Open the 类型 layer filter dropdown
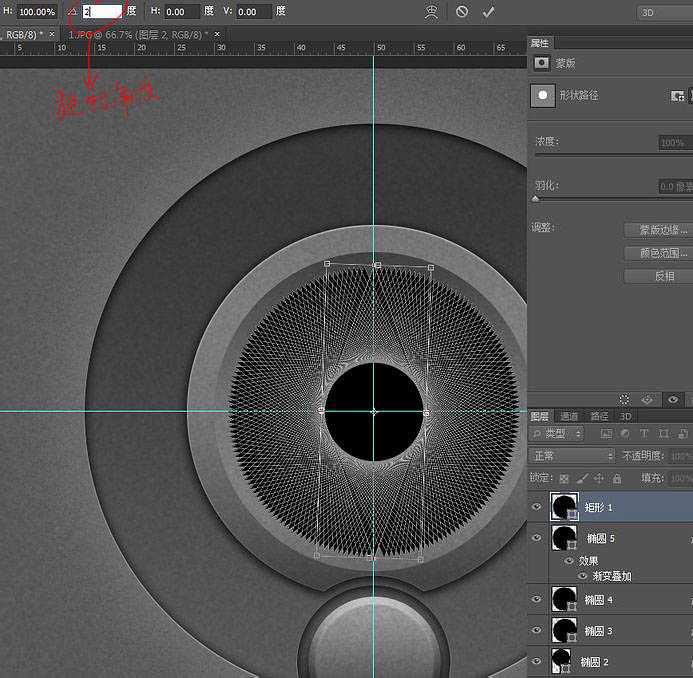Image resolution: width=693 pixels, height=678 pixels. click(x=559, y=434)
